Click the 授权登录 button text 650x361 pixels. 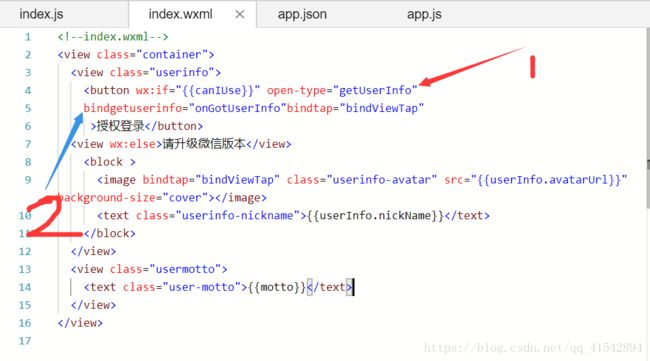tap(120, 126)
